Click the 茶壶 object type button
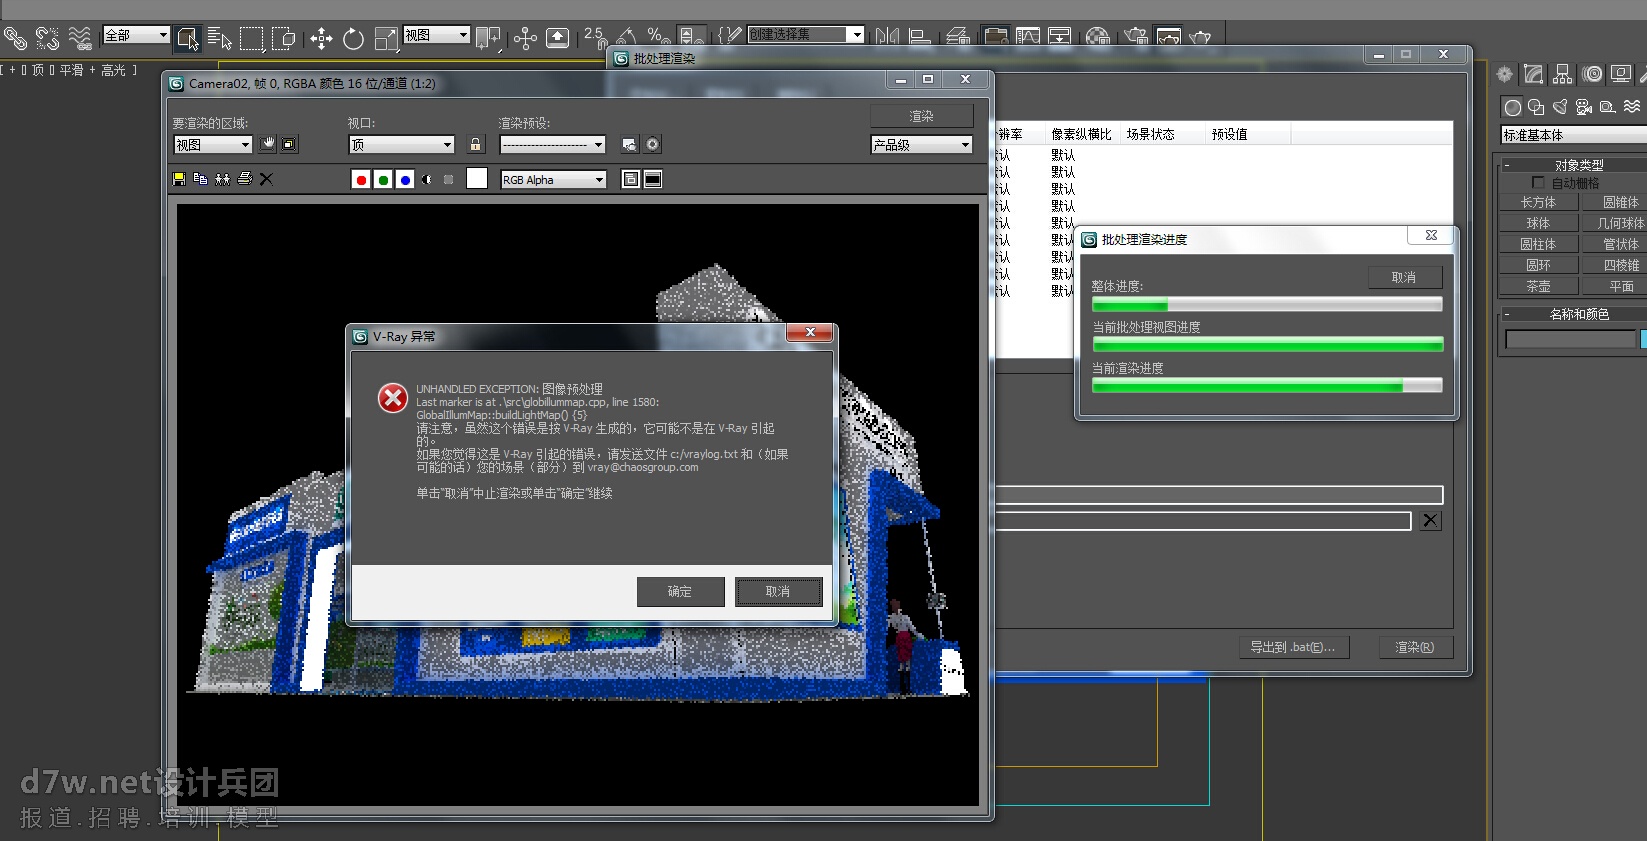Viewport: 1647px width, 841px height. click(1538, 286)
